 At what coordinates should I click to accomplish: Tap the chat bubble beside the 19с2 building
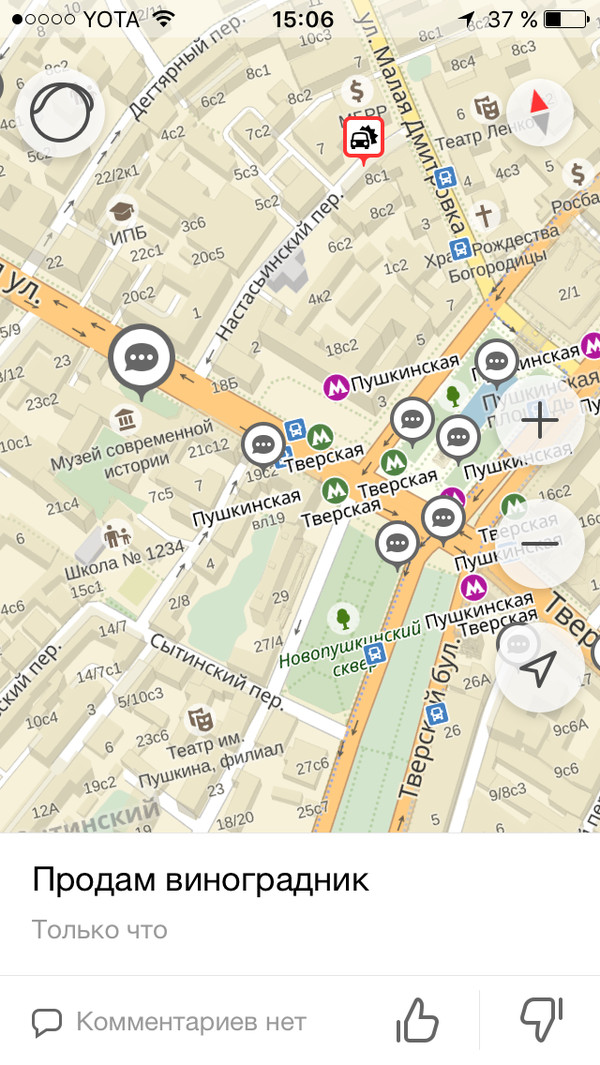point(264,445)
